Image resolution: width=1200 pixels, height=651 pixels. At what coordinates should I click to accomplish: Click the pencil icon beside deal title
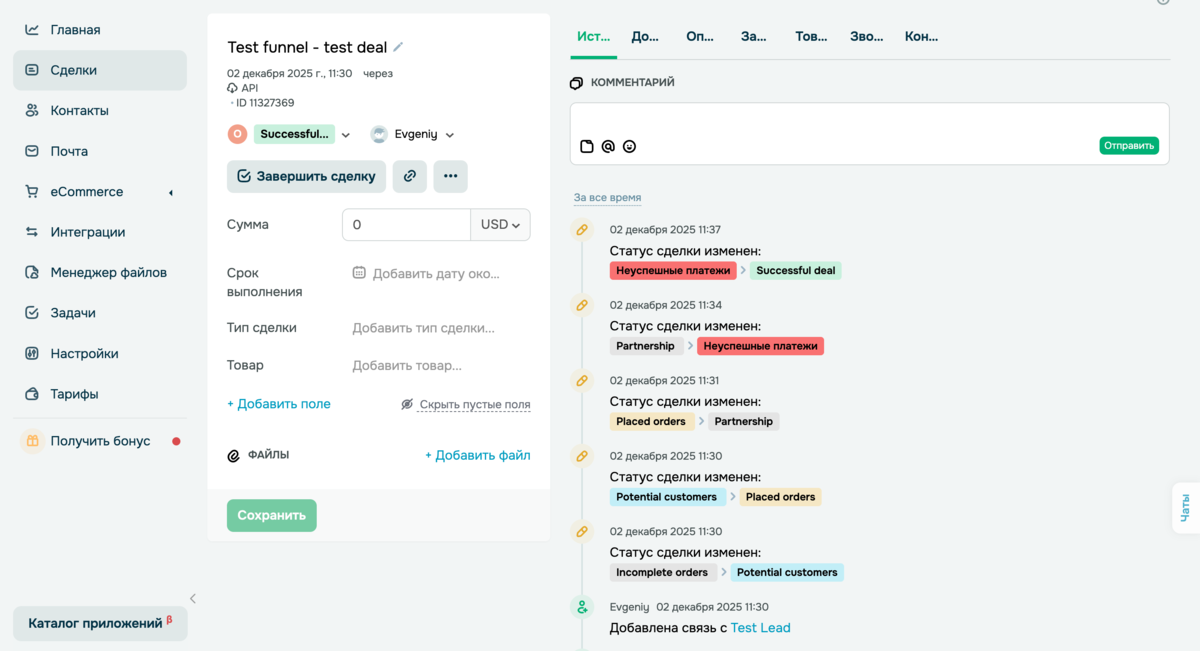click(398, 47)
